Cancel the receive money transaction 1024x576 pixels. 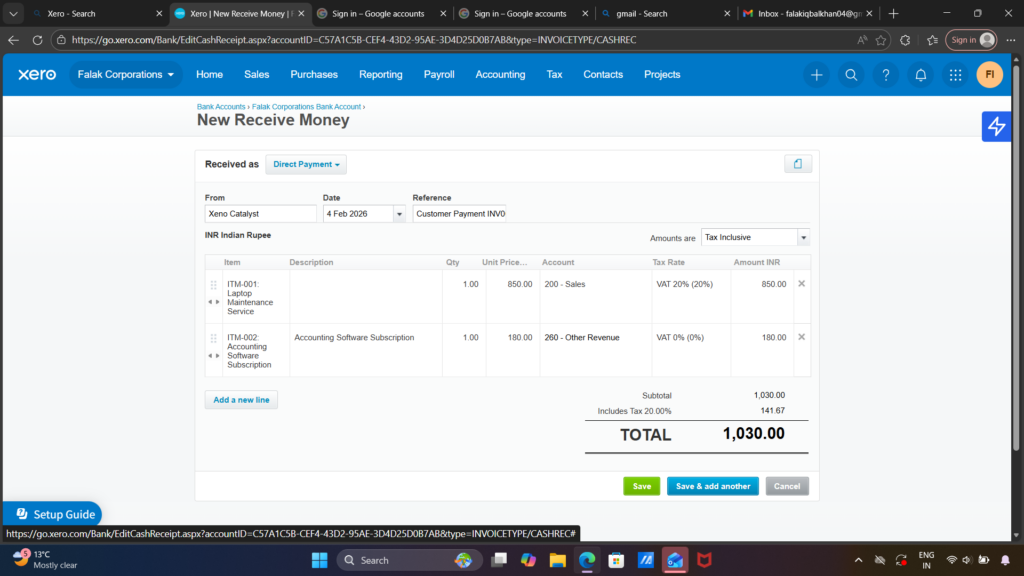click(x=787, y=486)
